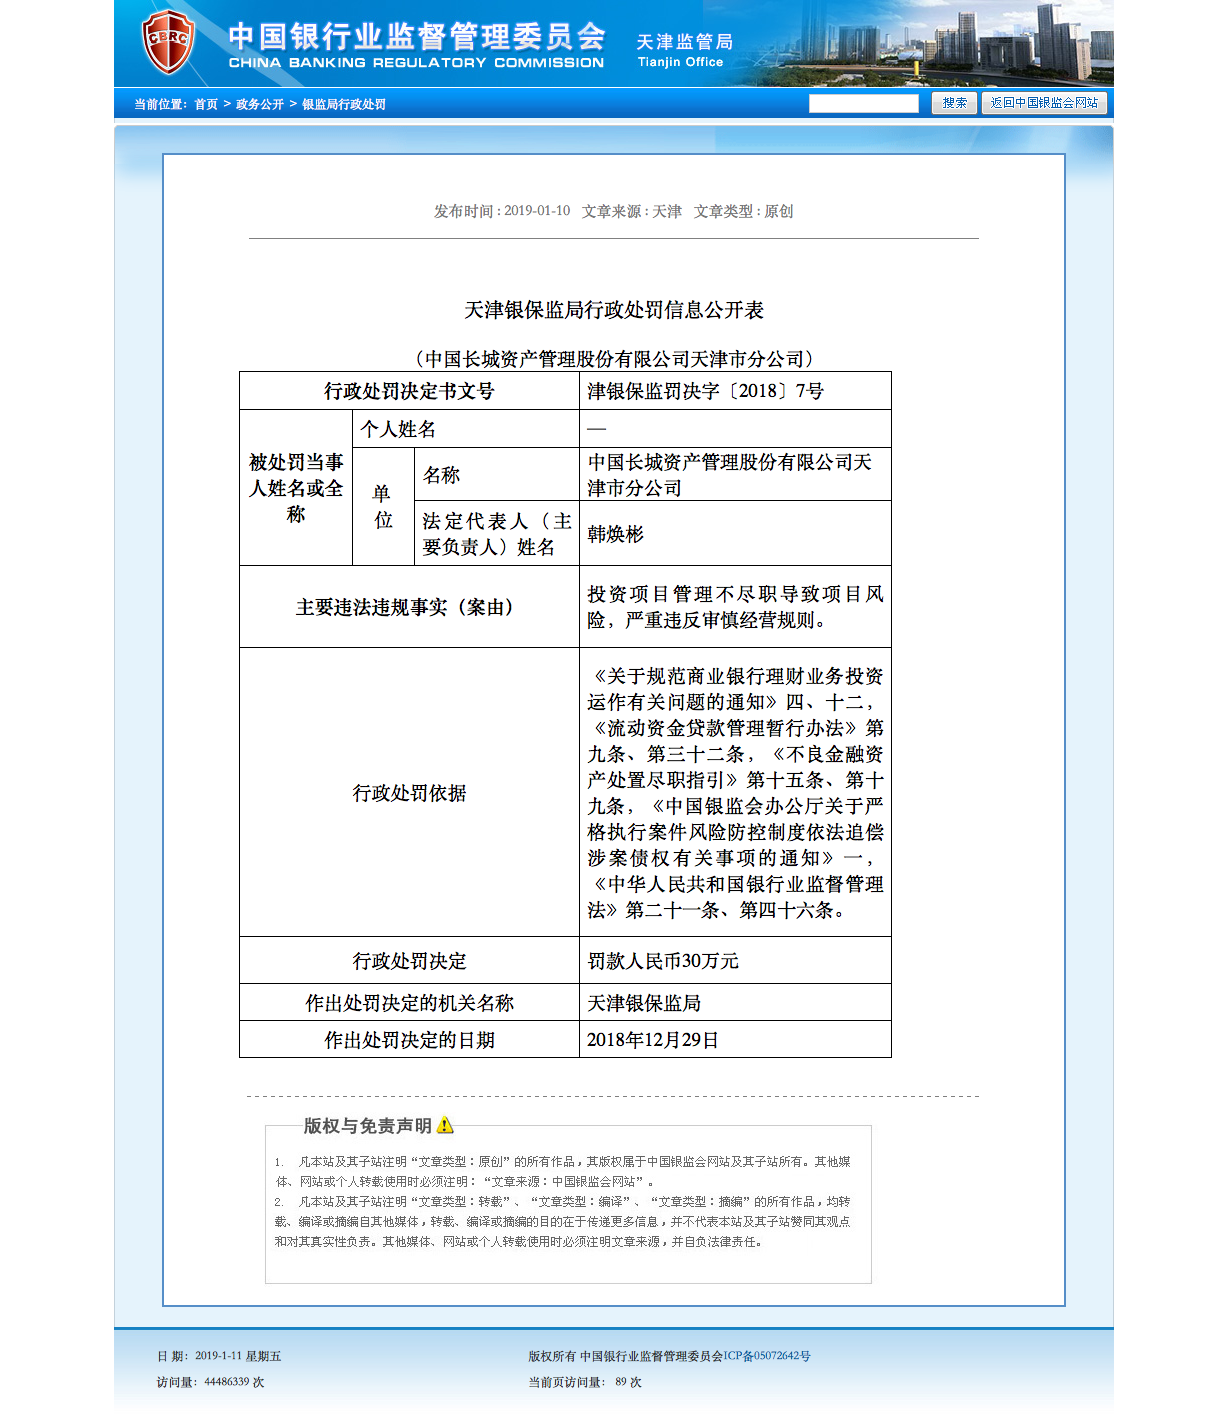Click the title 天津银保监局行政处罚信息公开表
This screenshot has height=1414, width=1228.
[614, 310]
